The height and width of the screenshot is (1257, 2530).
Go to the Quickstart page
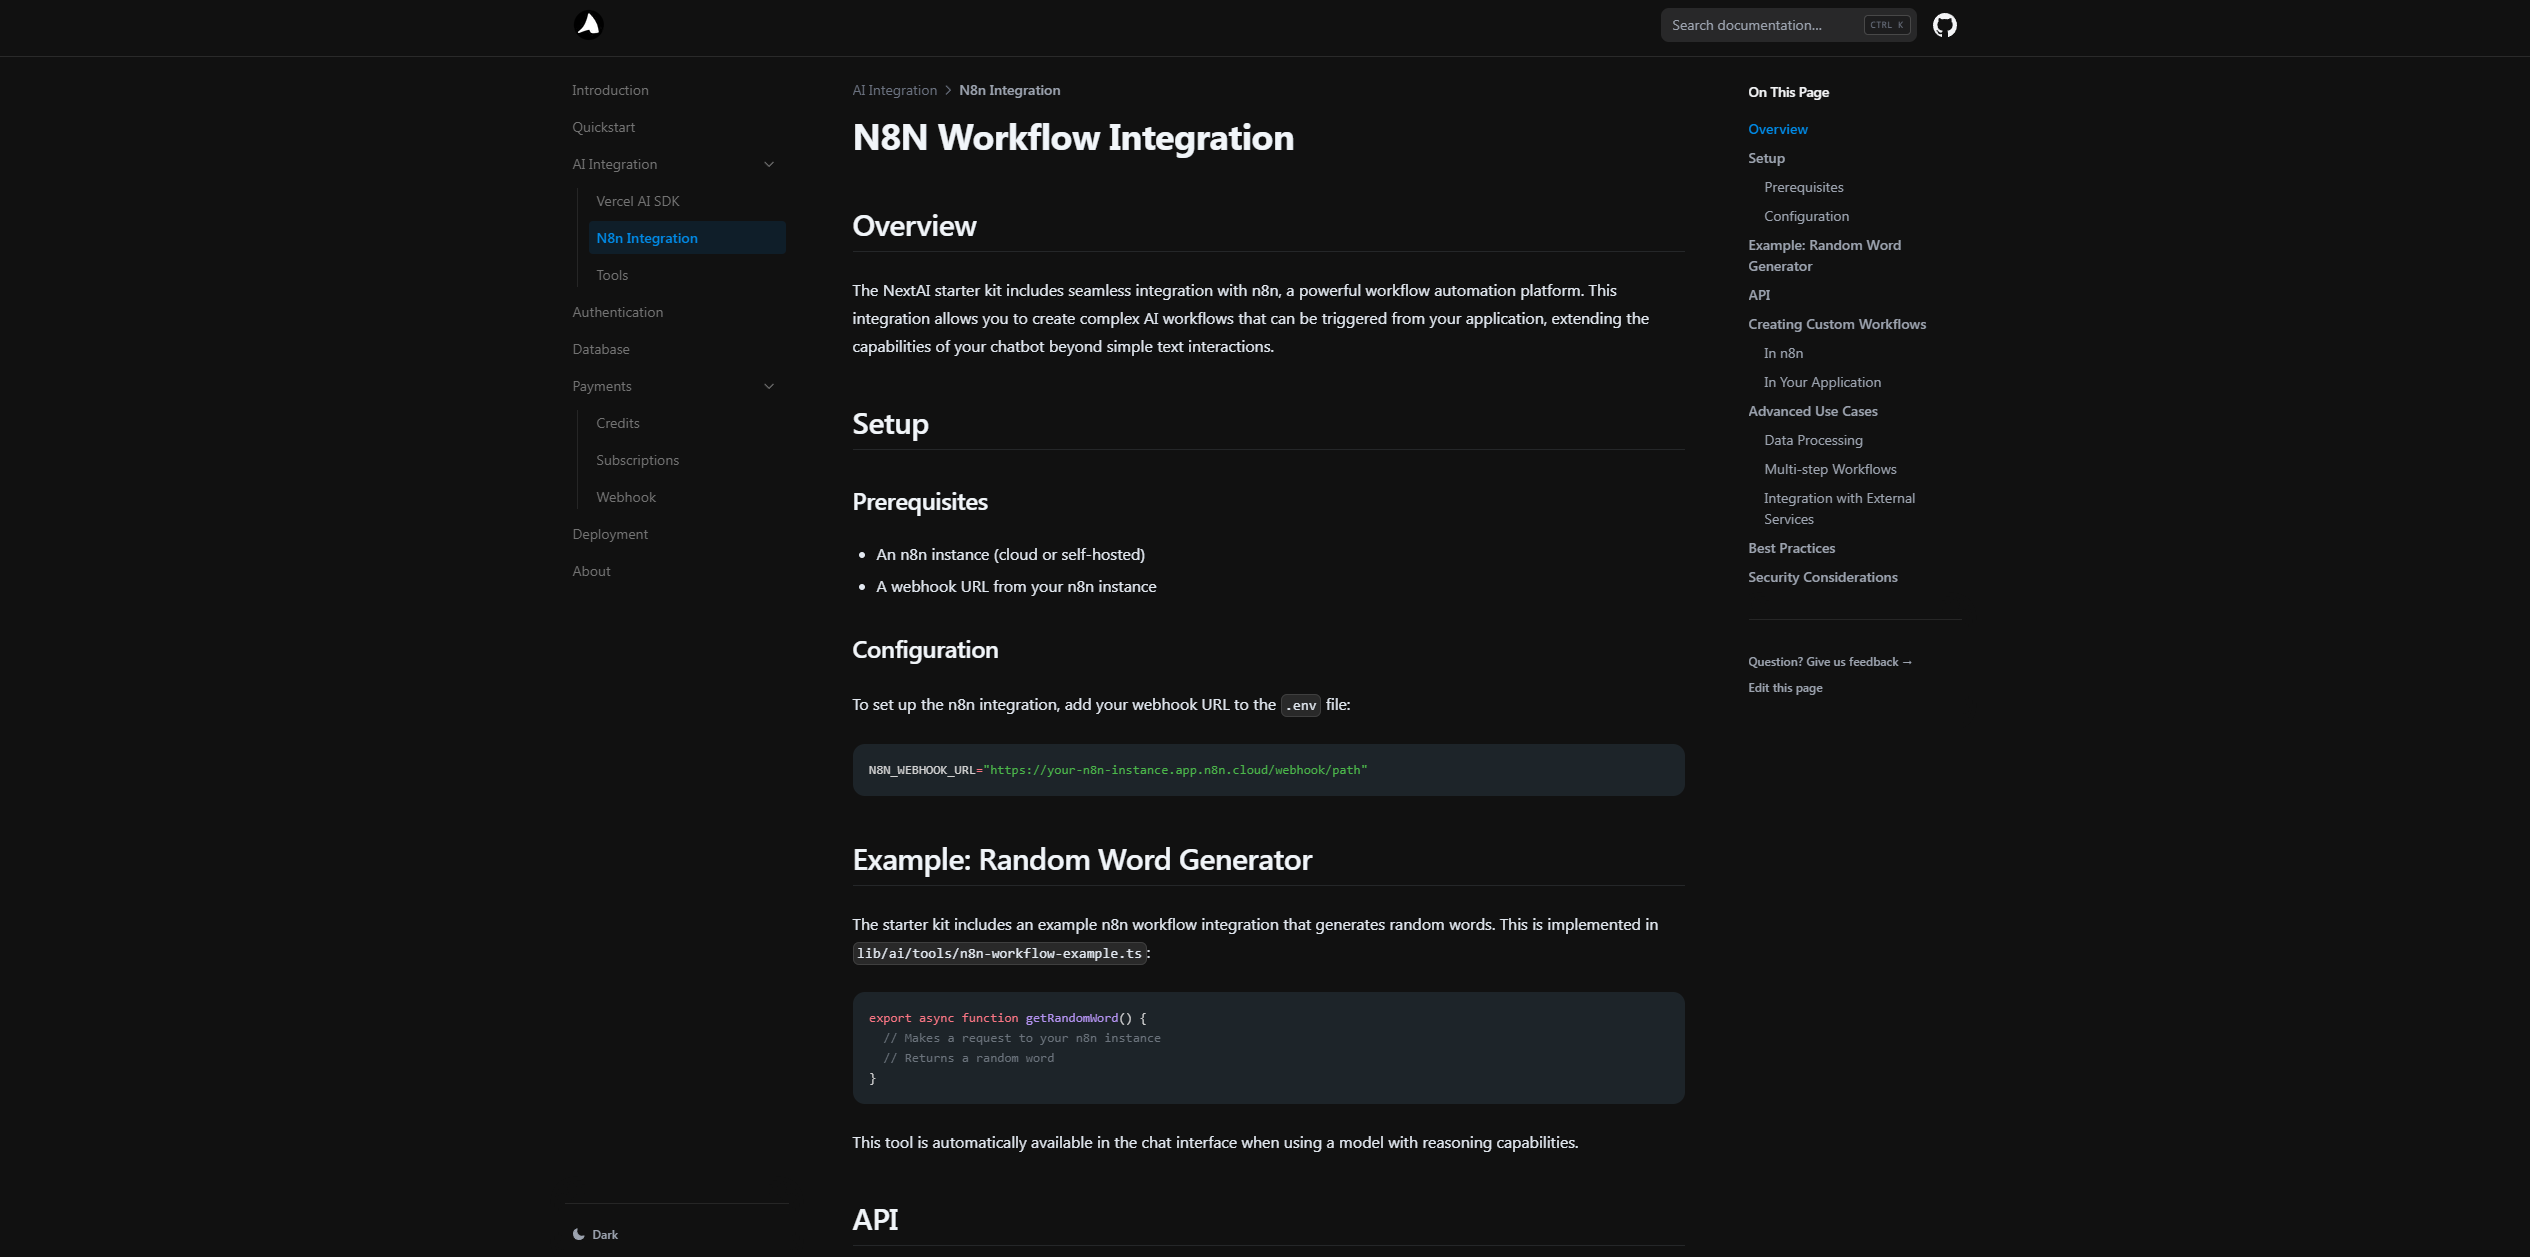pos(603,127)
